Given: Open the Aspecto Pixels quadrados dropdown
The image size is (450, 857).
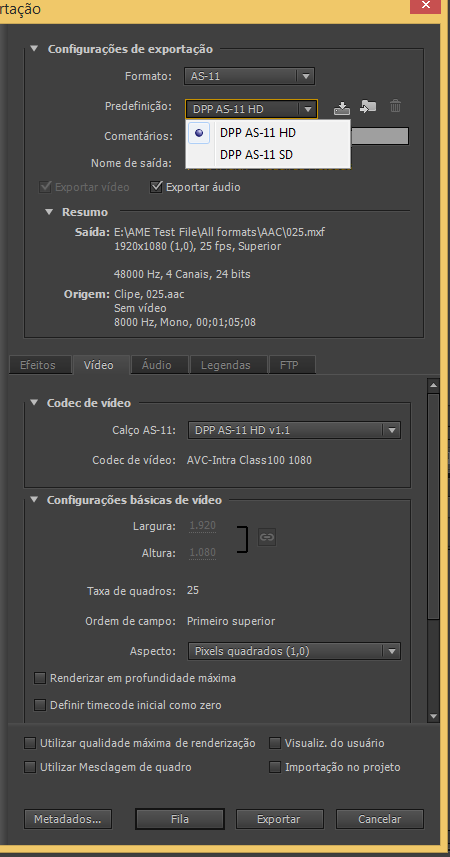Looking at the screenshot, I should [x=294, y=651].
